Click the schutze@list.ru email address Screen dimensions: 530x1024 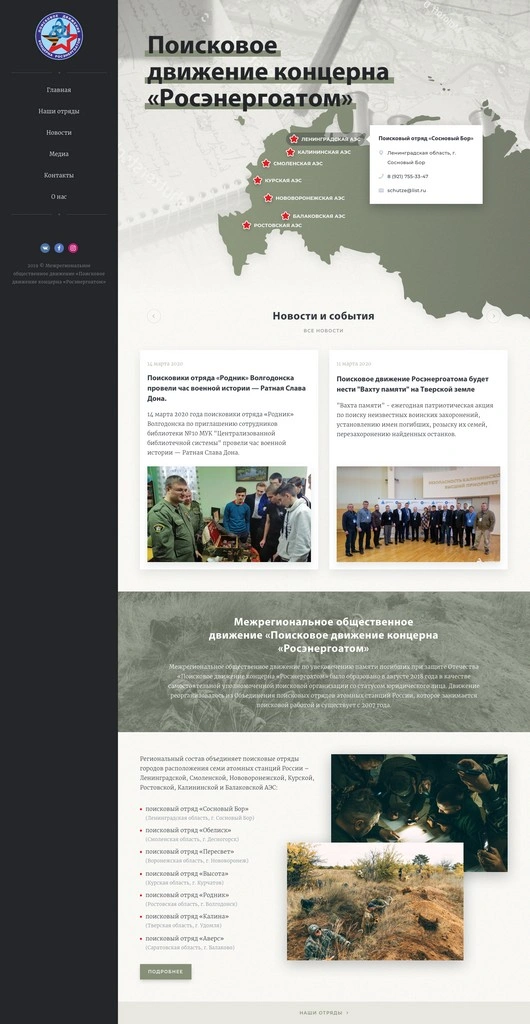407,190
